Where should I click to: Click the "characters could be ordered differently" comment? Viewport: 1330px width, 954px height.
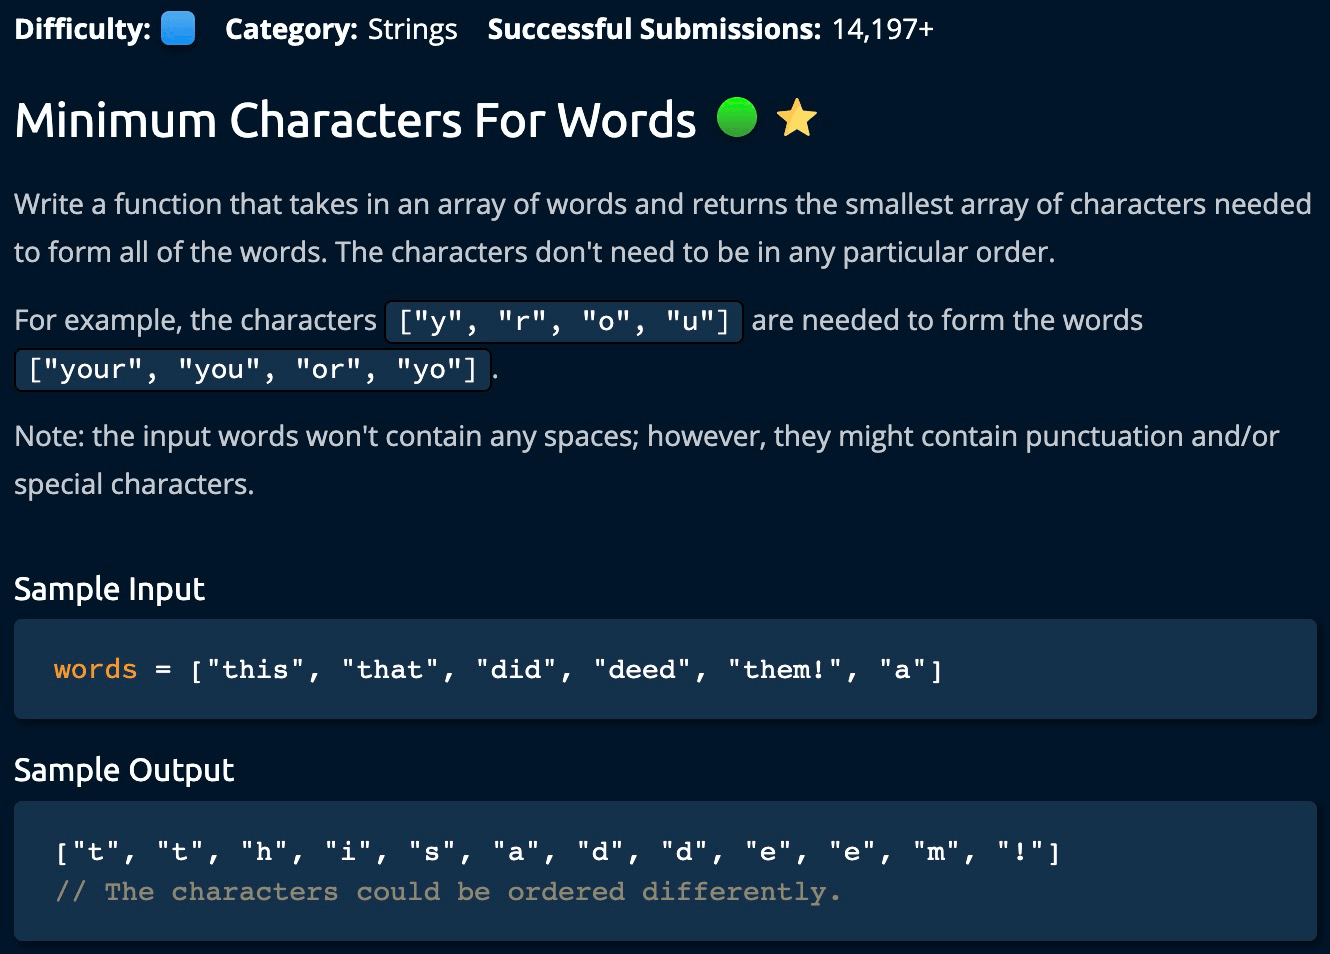448,891
